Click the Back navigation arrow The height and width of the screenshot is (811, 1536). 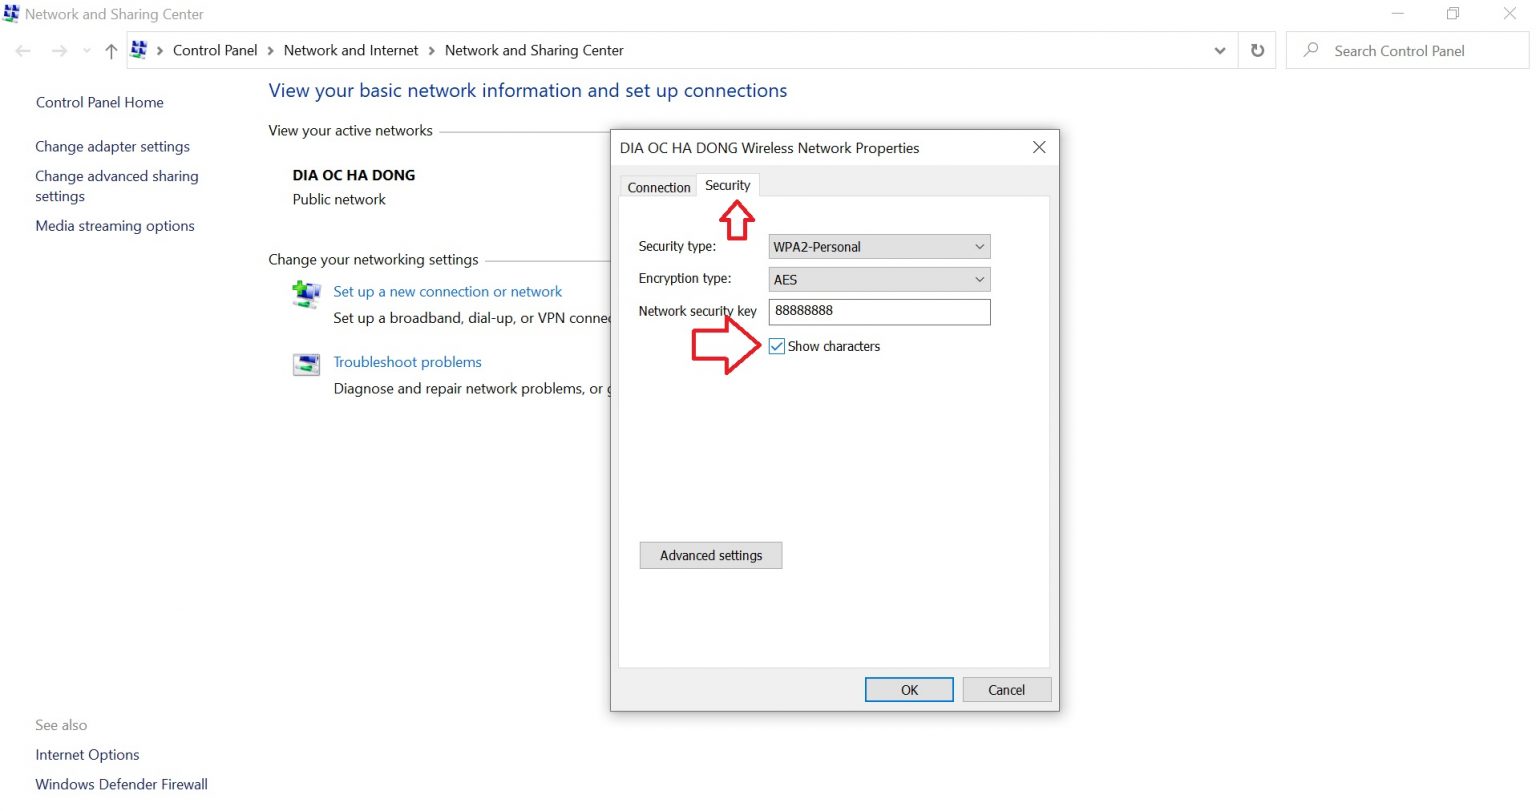pyautogui.click(x=24, y=51)
